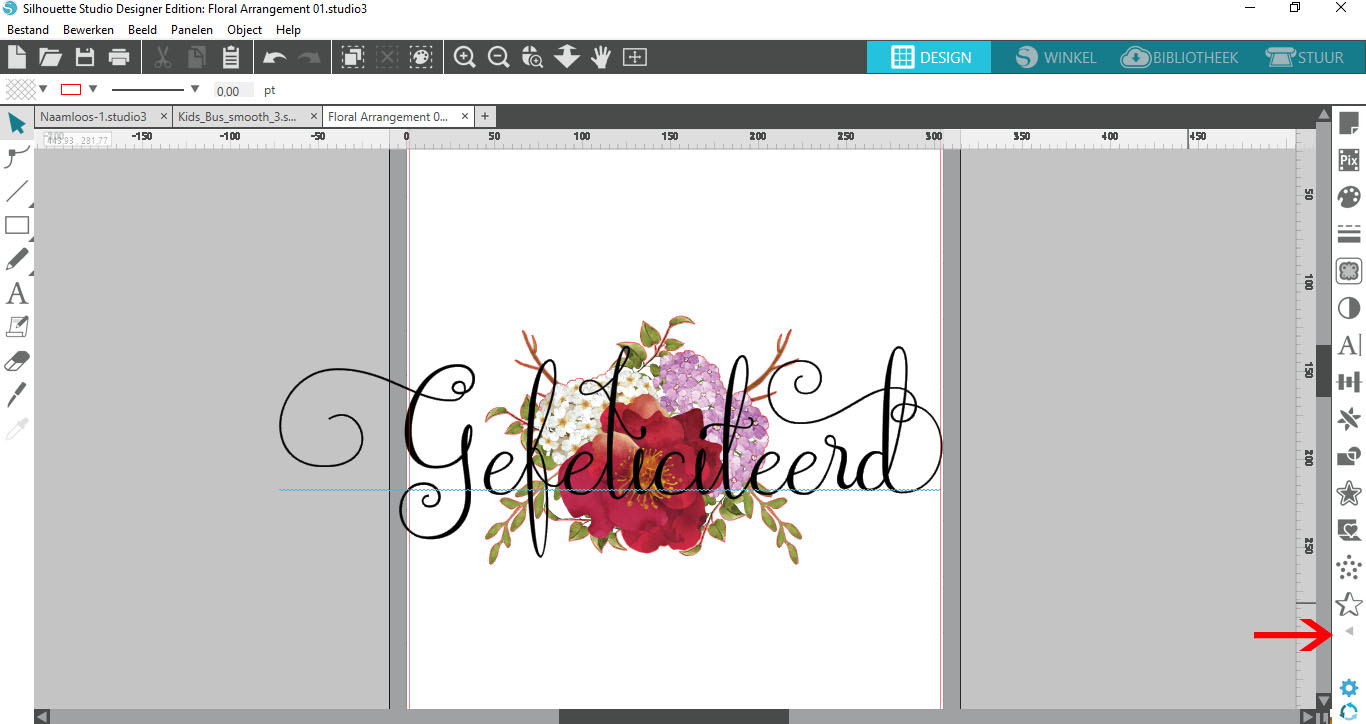Open the Fill color palette panel
This screenshot has height=724, width=1366.
tap(1349, 197)
